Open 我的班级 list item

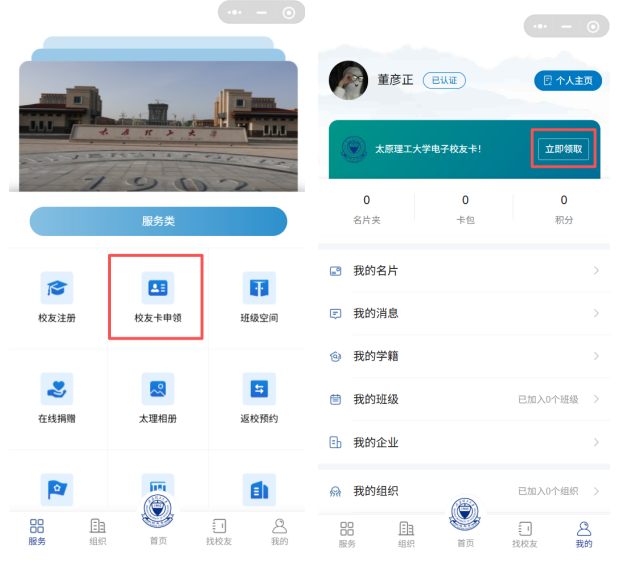[376, 400]
